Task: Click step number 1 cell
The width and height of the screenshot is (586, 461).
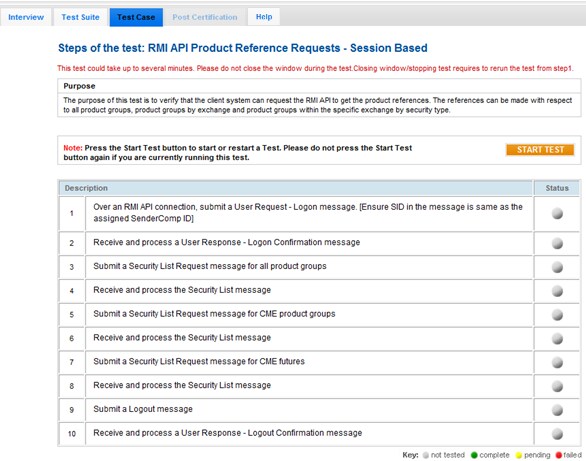Action: (x=71, y=213)
